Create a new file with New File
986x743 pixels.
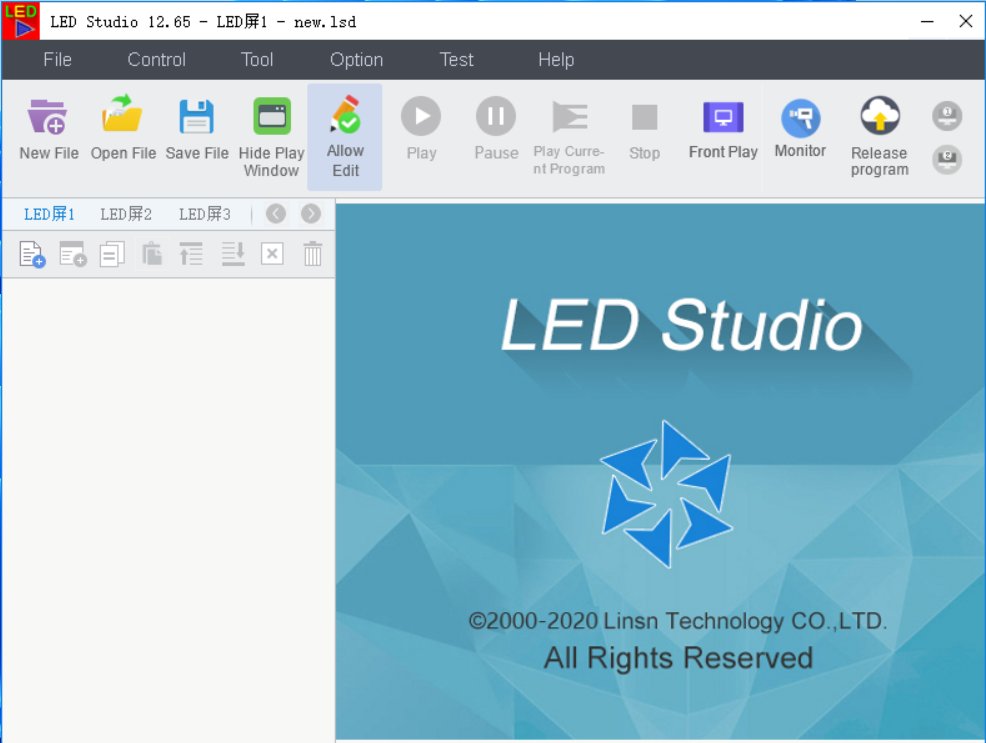coord(48,129)
